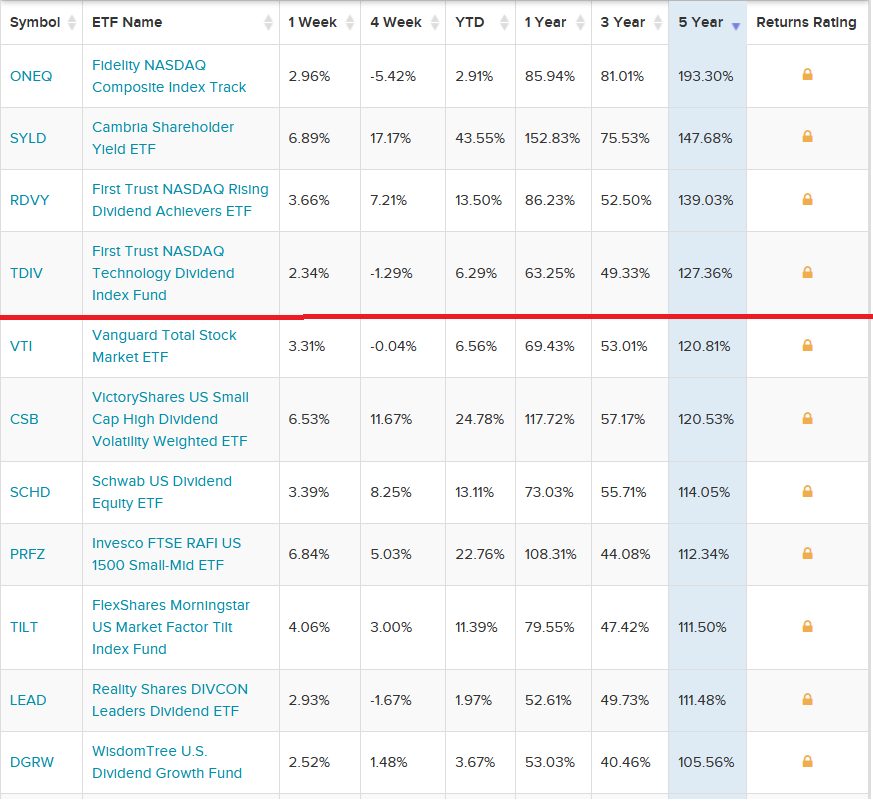Image resolution: width=873 pixels, height=801 pixels.
Task: Select PRFZ YTD value 22.76%
Action: click(x=479, y=554)
